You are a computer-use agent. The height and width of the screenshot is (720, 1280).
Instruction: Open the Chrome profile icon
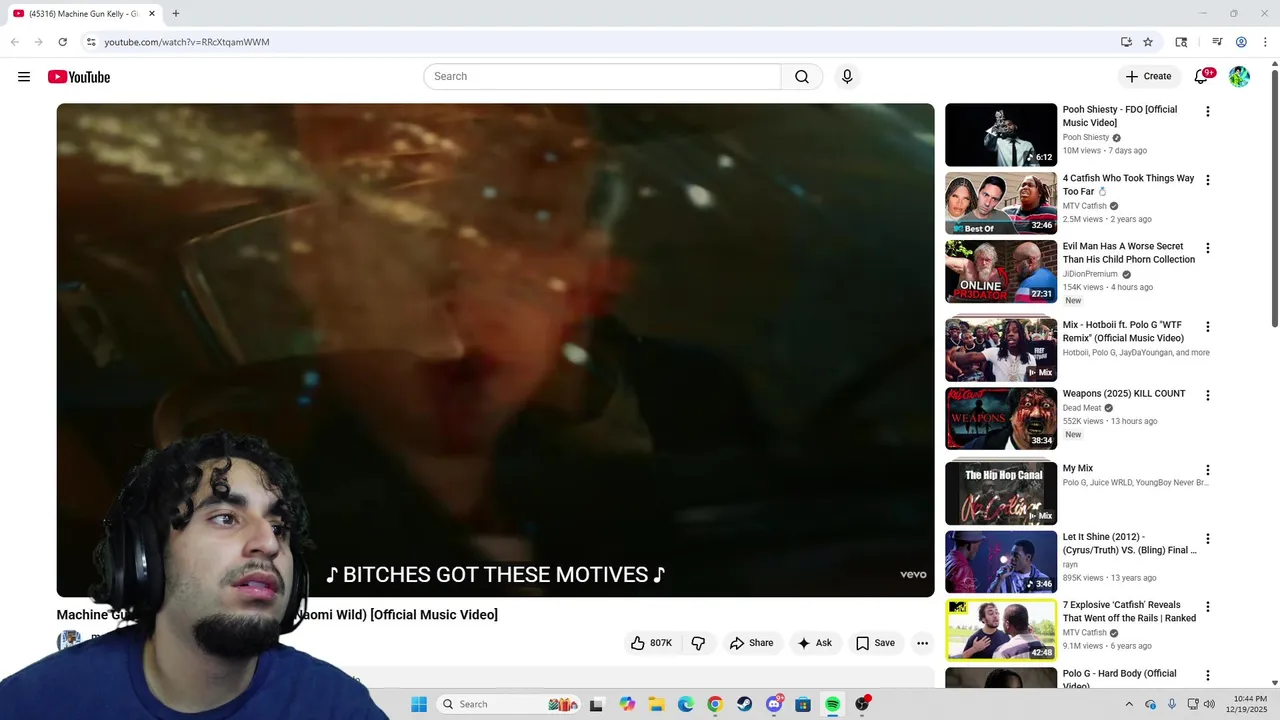pyautogui.click(x=1241, y=42)
